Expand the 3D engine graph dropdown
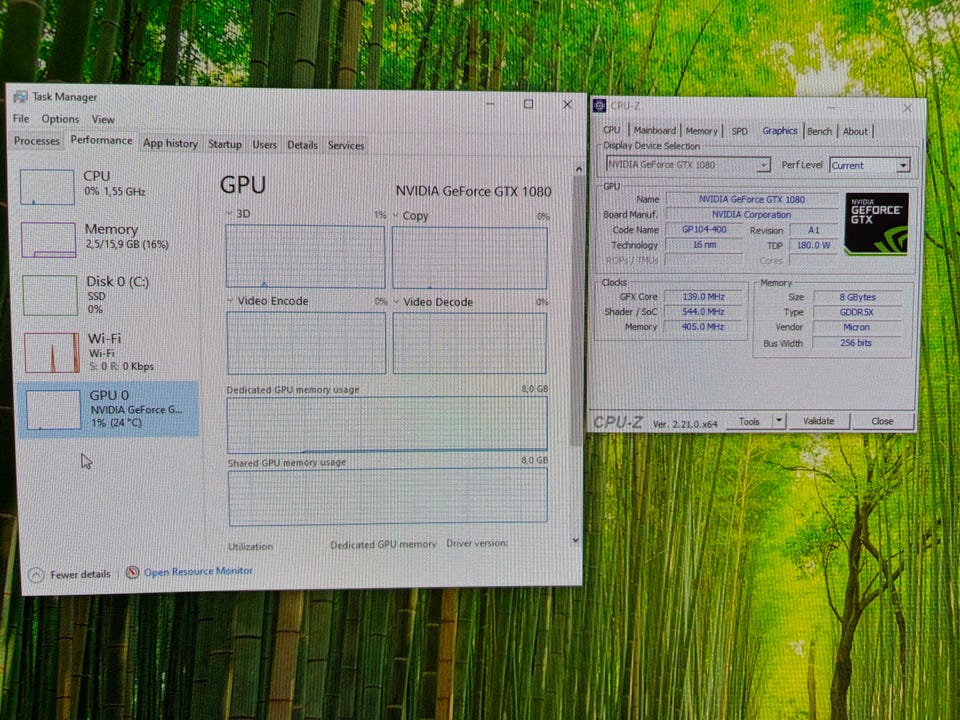This screenshot has width=960, height=720. point(229,213)
